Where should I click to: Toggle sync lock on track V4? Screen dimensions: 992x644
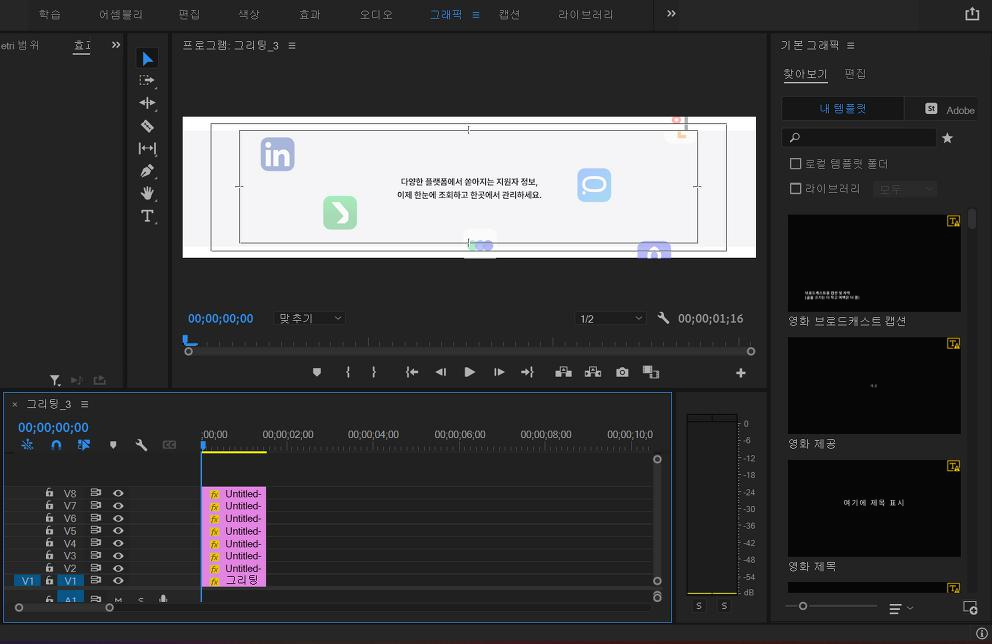pyautogui.click(x=96, y=542)
